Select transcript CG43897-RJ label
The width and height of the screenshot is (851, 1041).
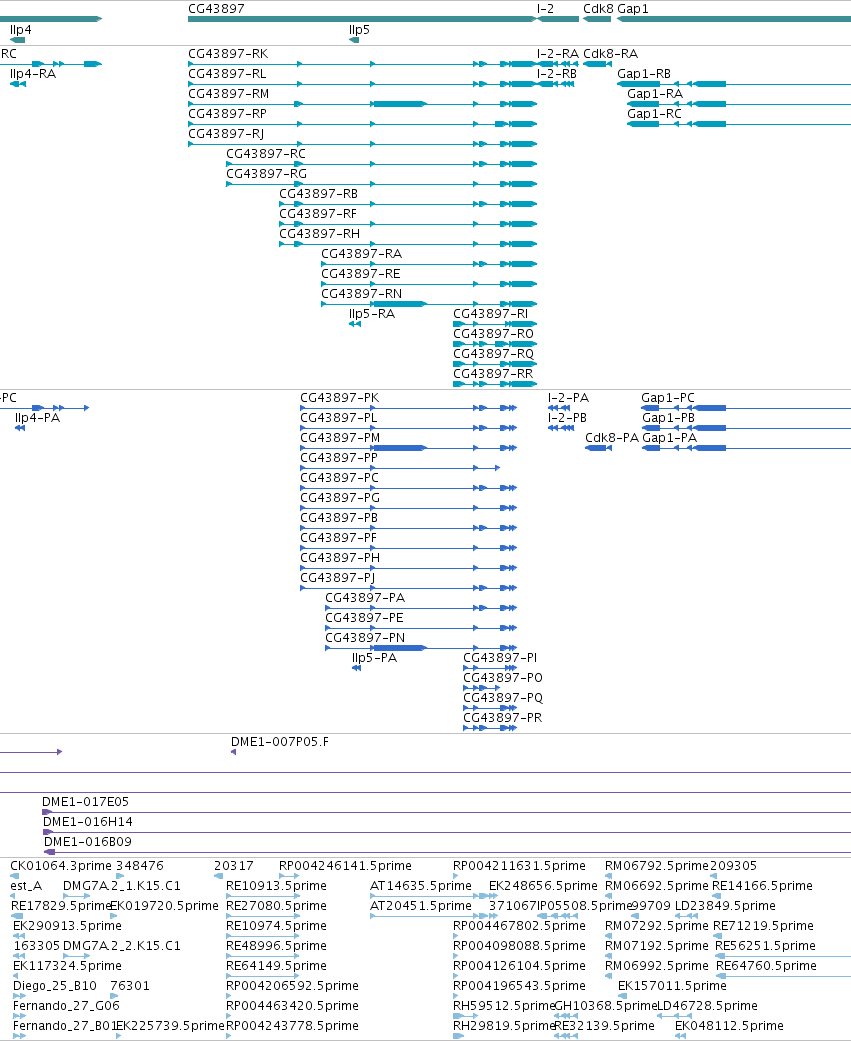(x=226, y=133)
